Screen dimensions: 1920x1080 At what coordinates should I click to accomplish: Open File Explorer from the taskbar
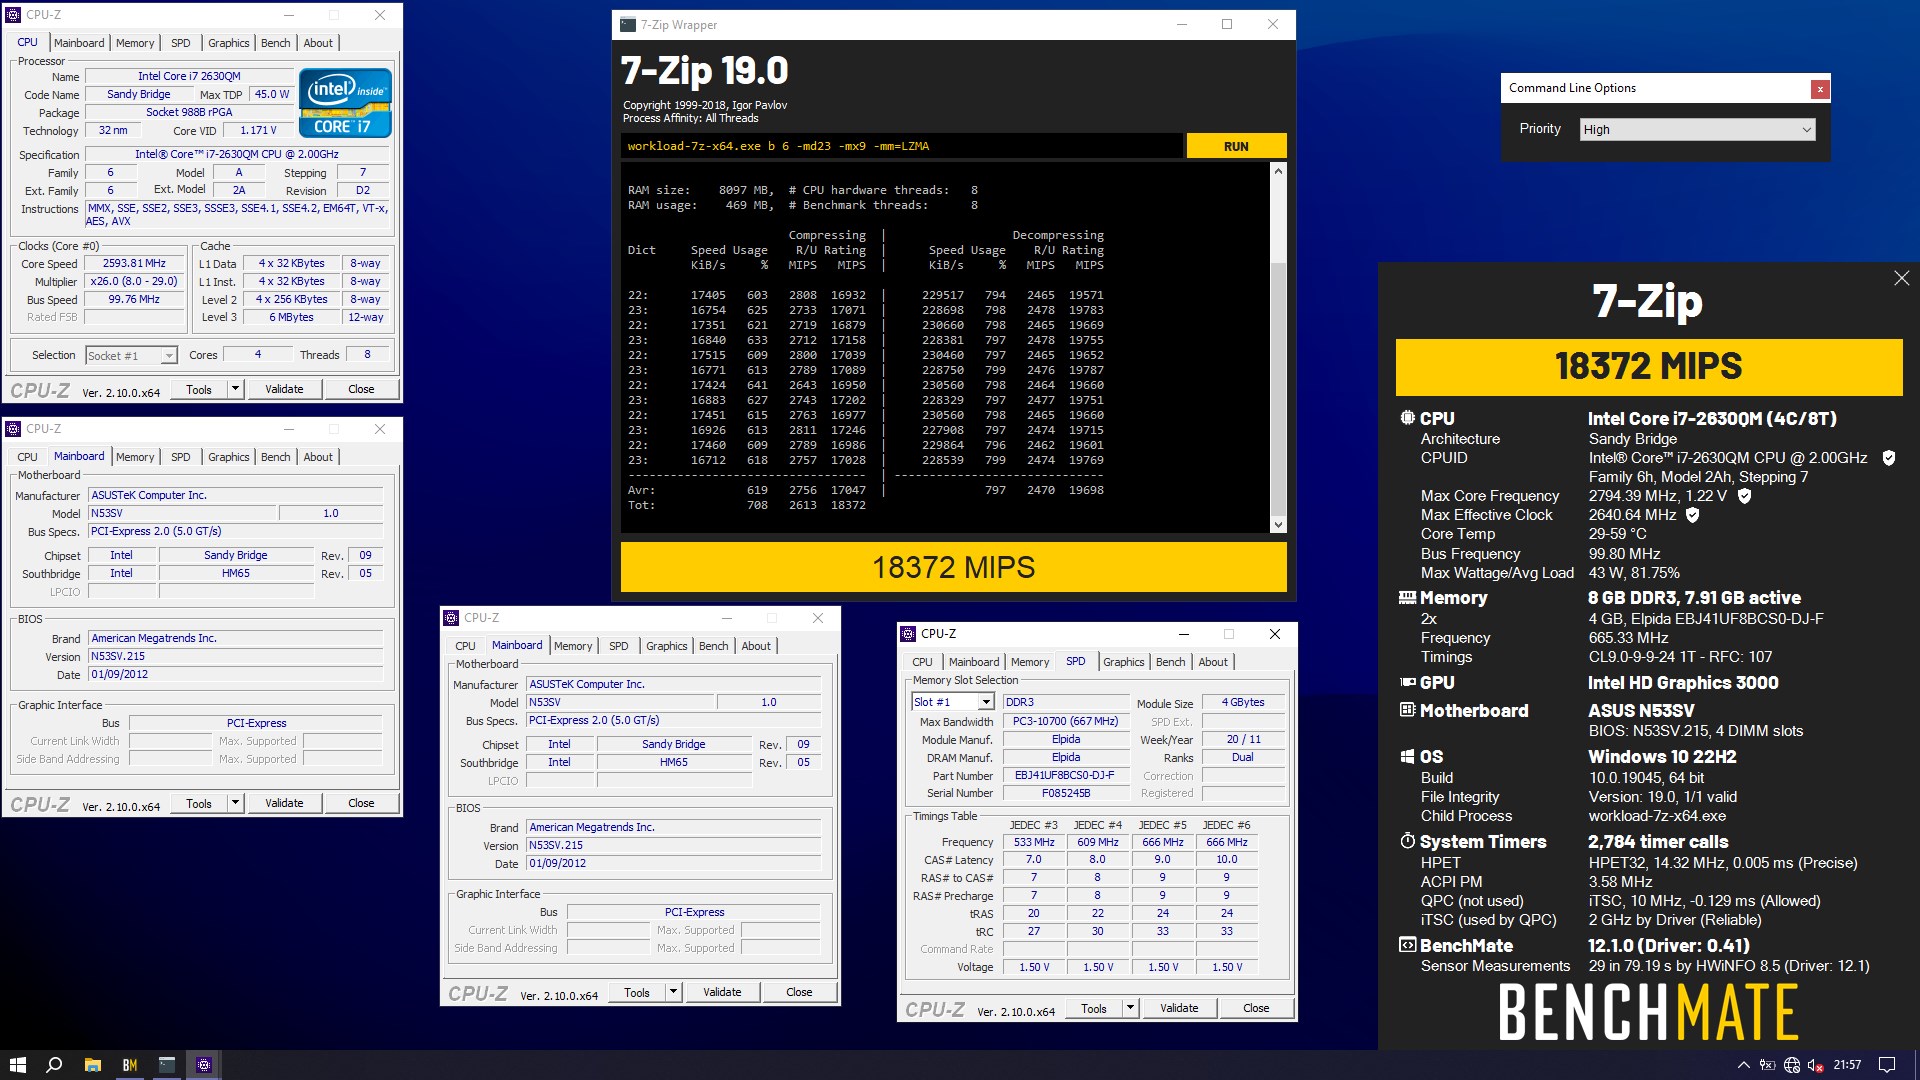tap(92, 1065)
